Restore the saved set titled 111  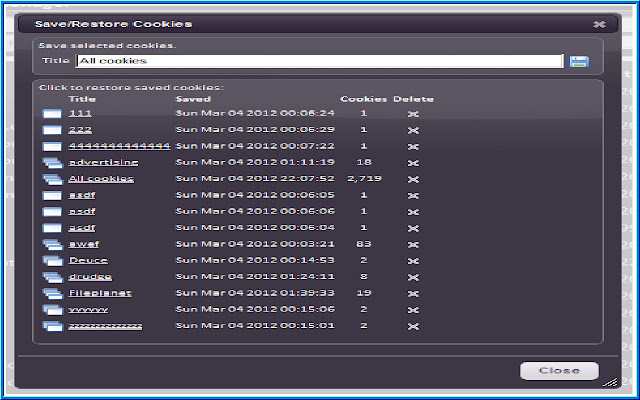pyautogui.click(x=80, y=113)
